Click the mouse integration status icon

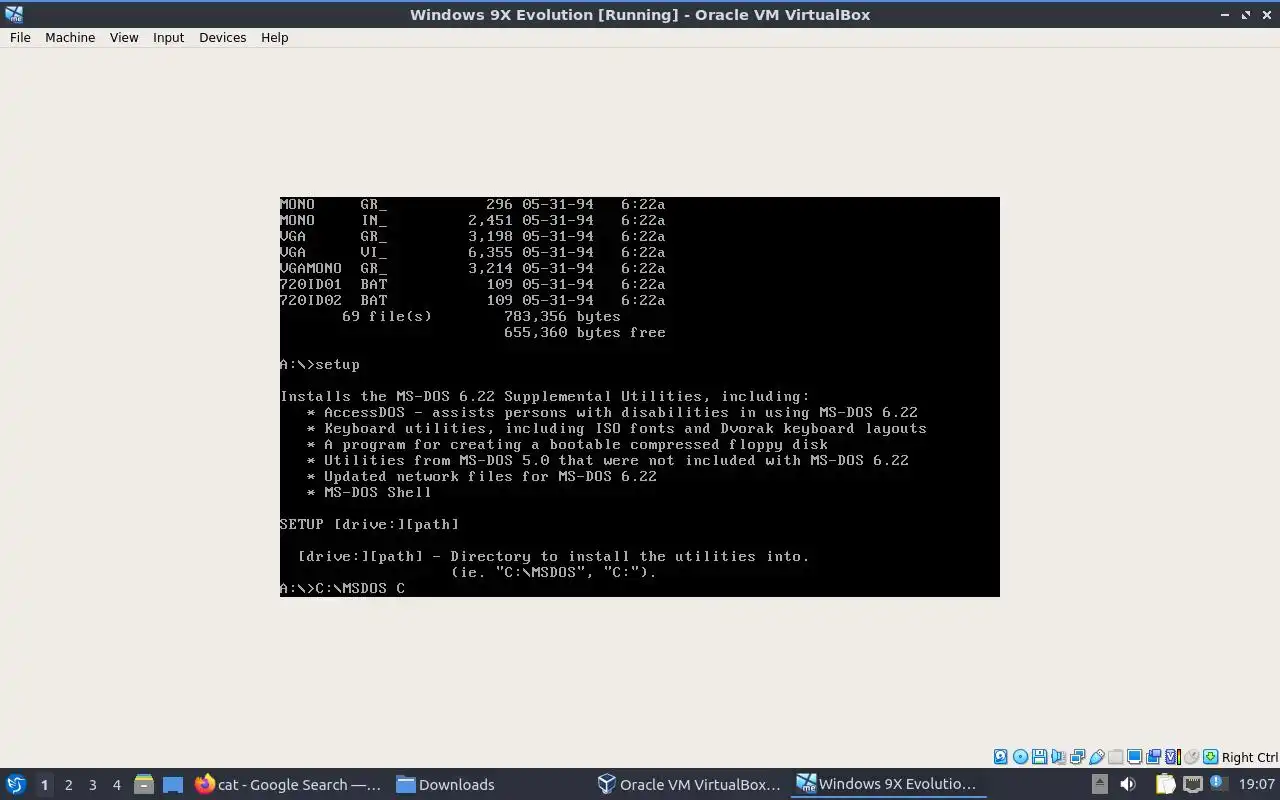1191,757
